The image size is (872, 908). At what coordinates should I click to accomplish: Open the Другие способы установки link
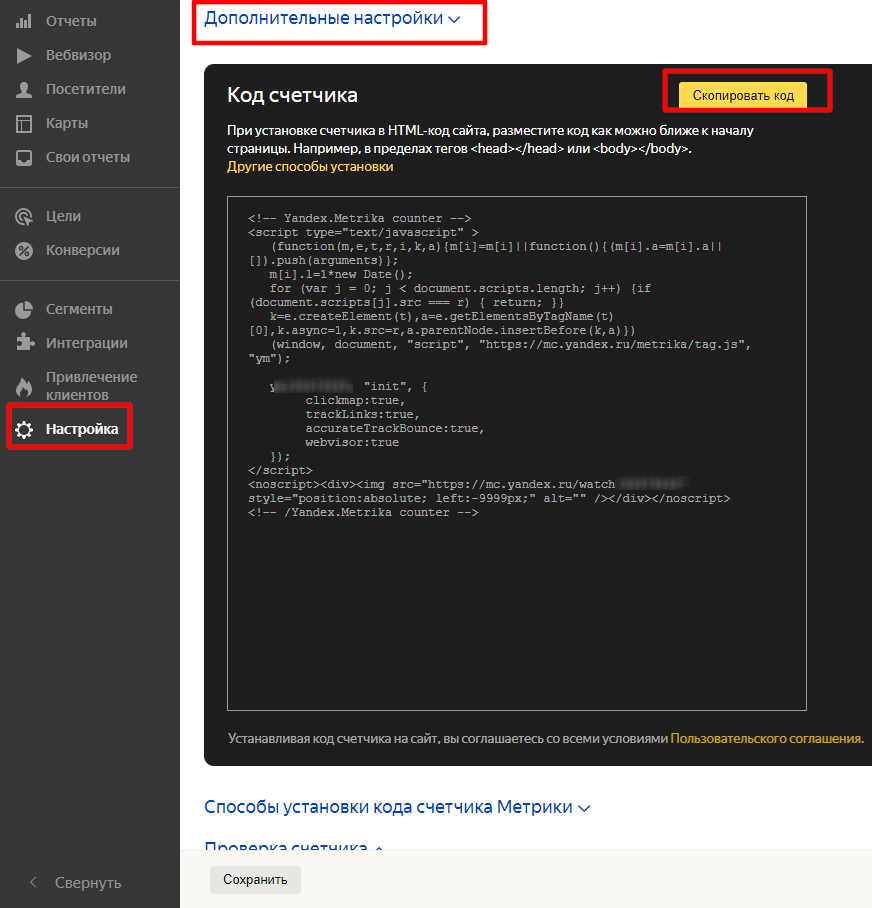pyautogui.click(x=310, y=167)
